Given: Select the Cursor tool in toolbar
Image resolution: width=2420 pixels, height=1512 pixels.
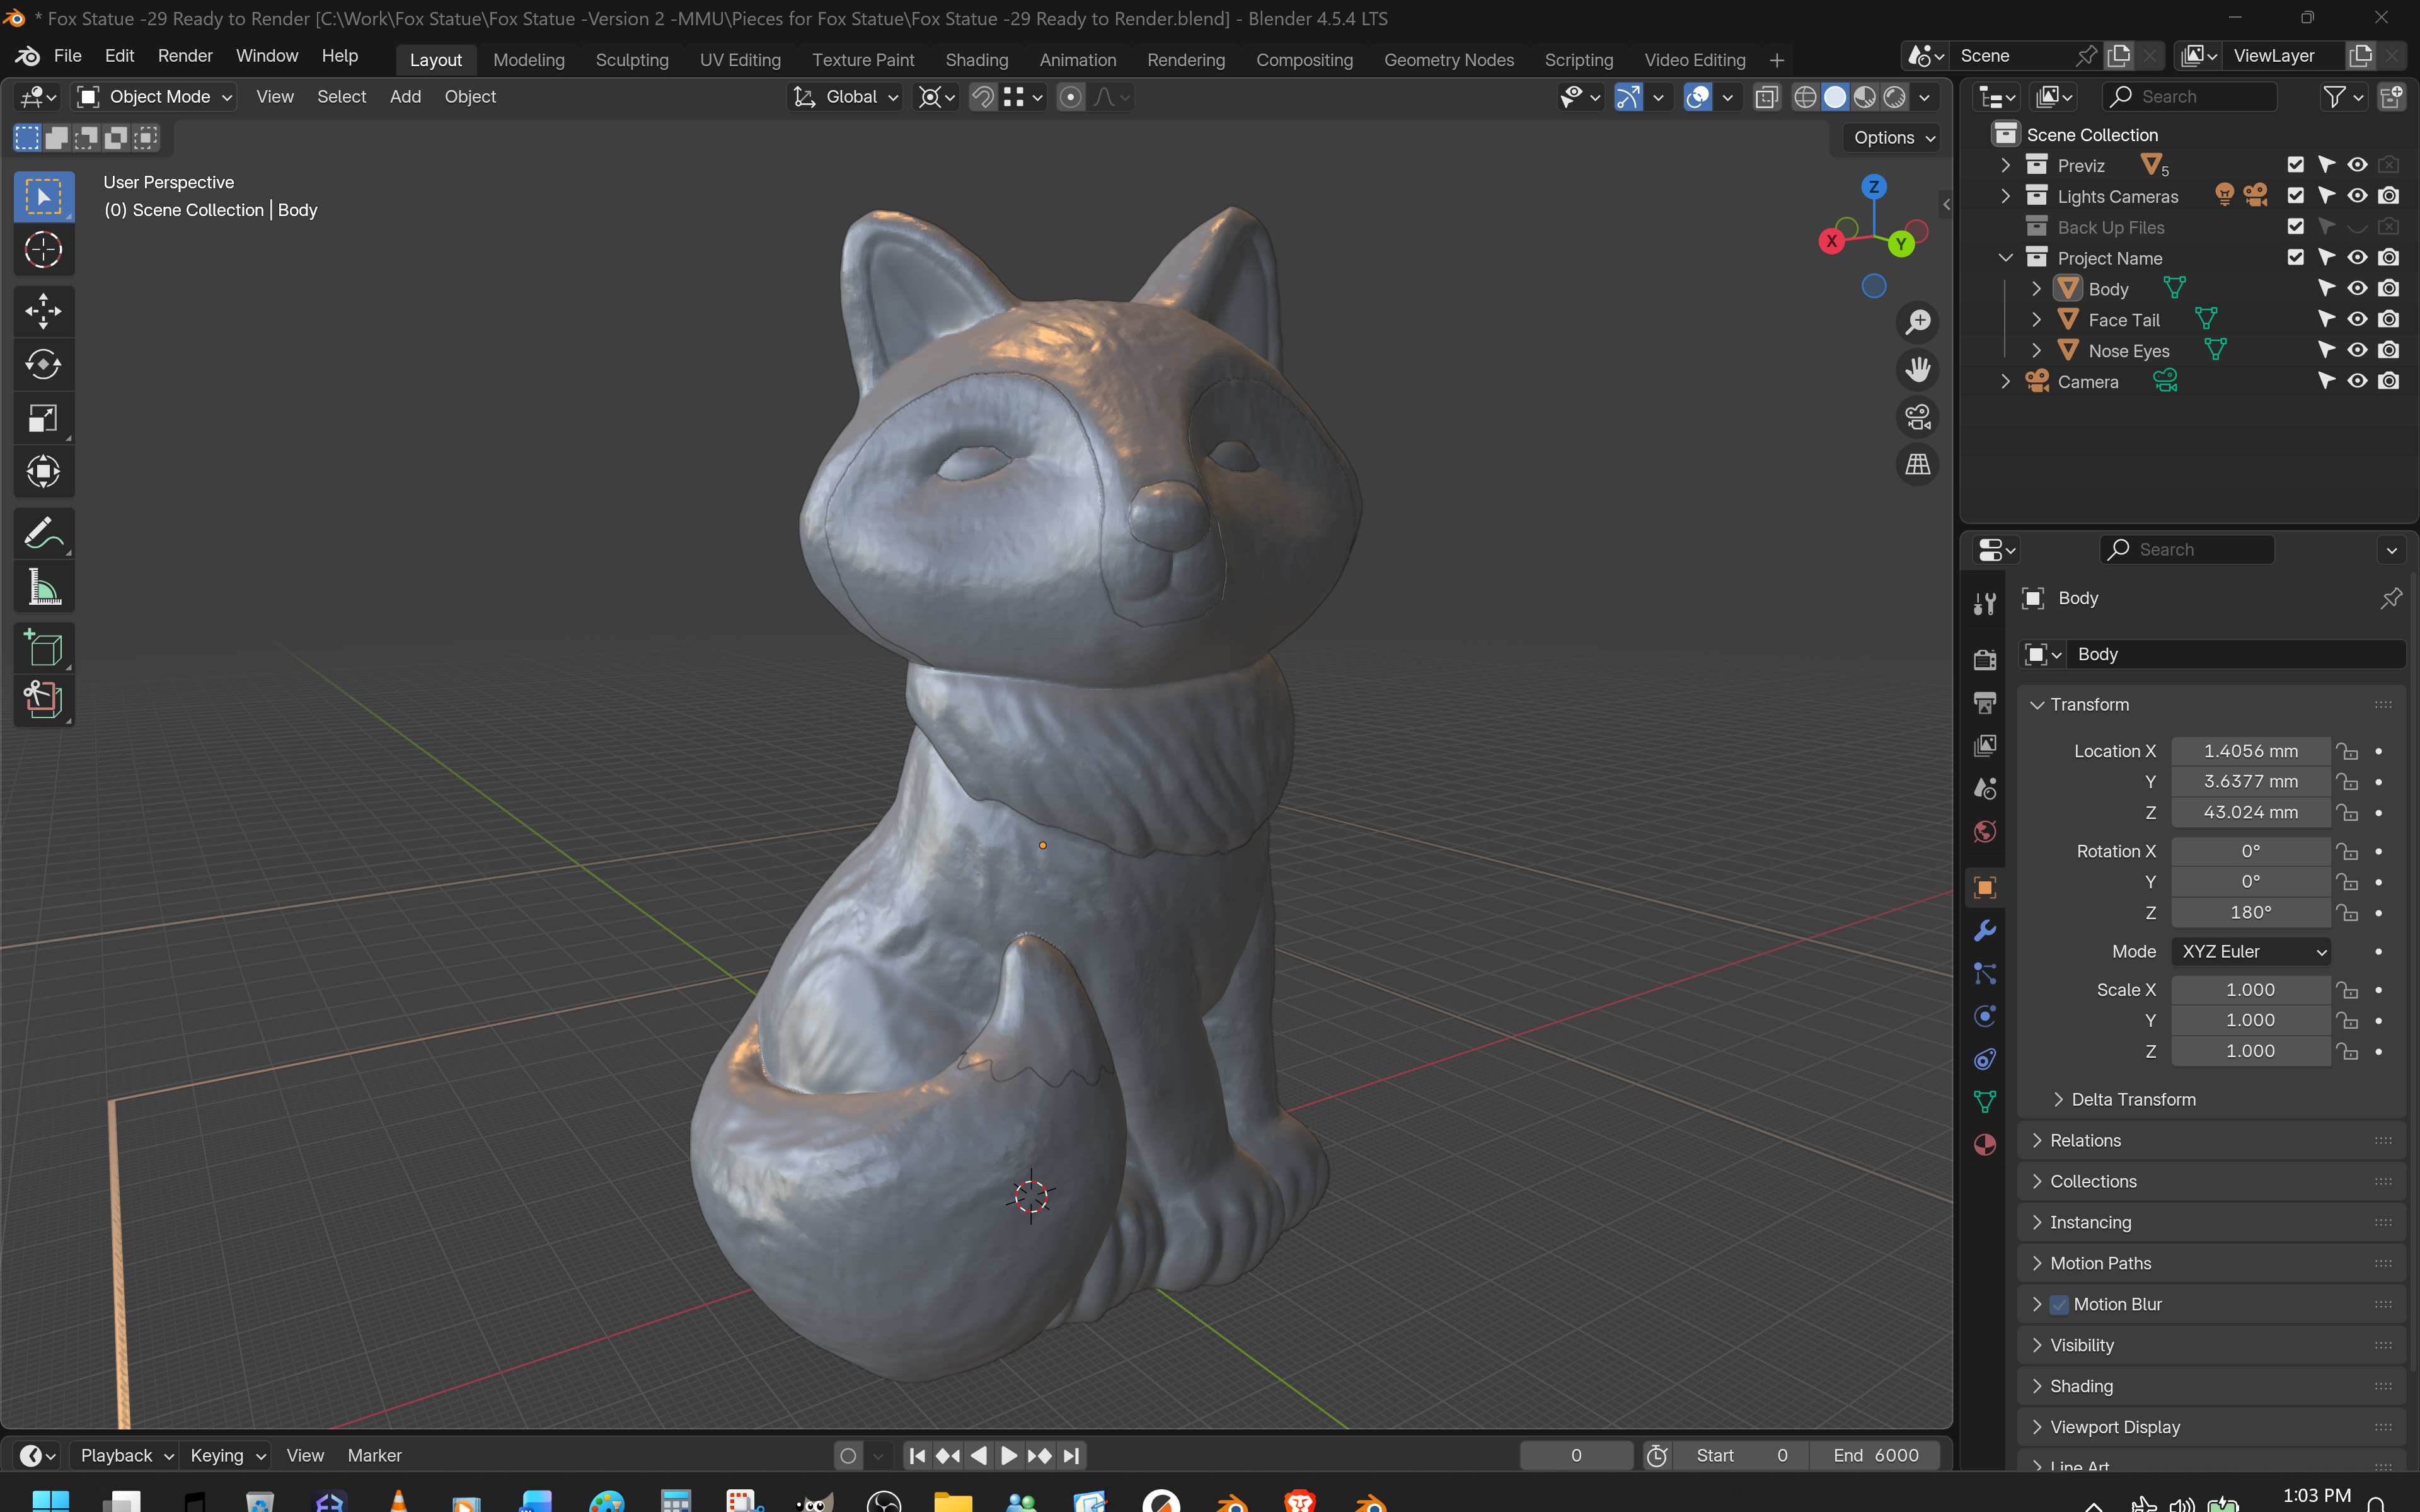Looking at the screenshot, I should coord(43,249).
